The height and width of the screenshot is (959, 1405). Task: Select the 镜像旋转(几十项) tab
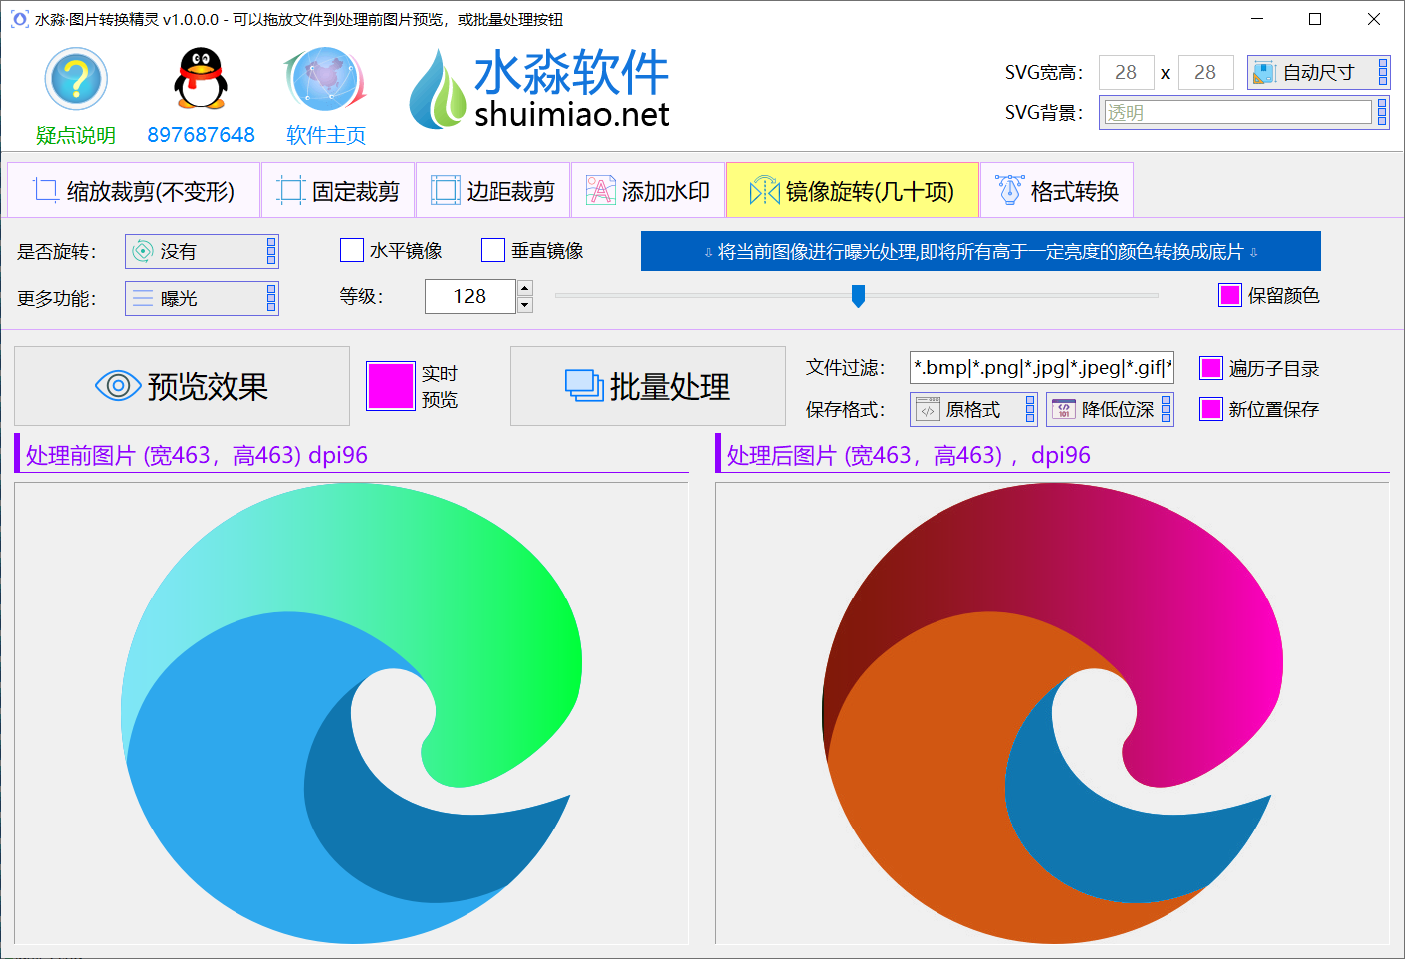point(852,190)
